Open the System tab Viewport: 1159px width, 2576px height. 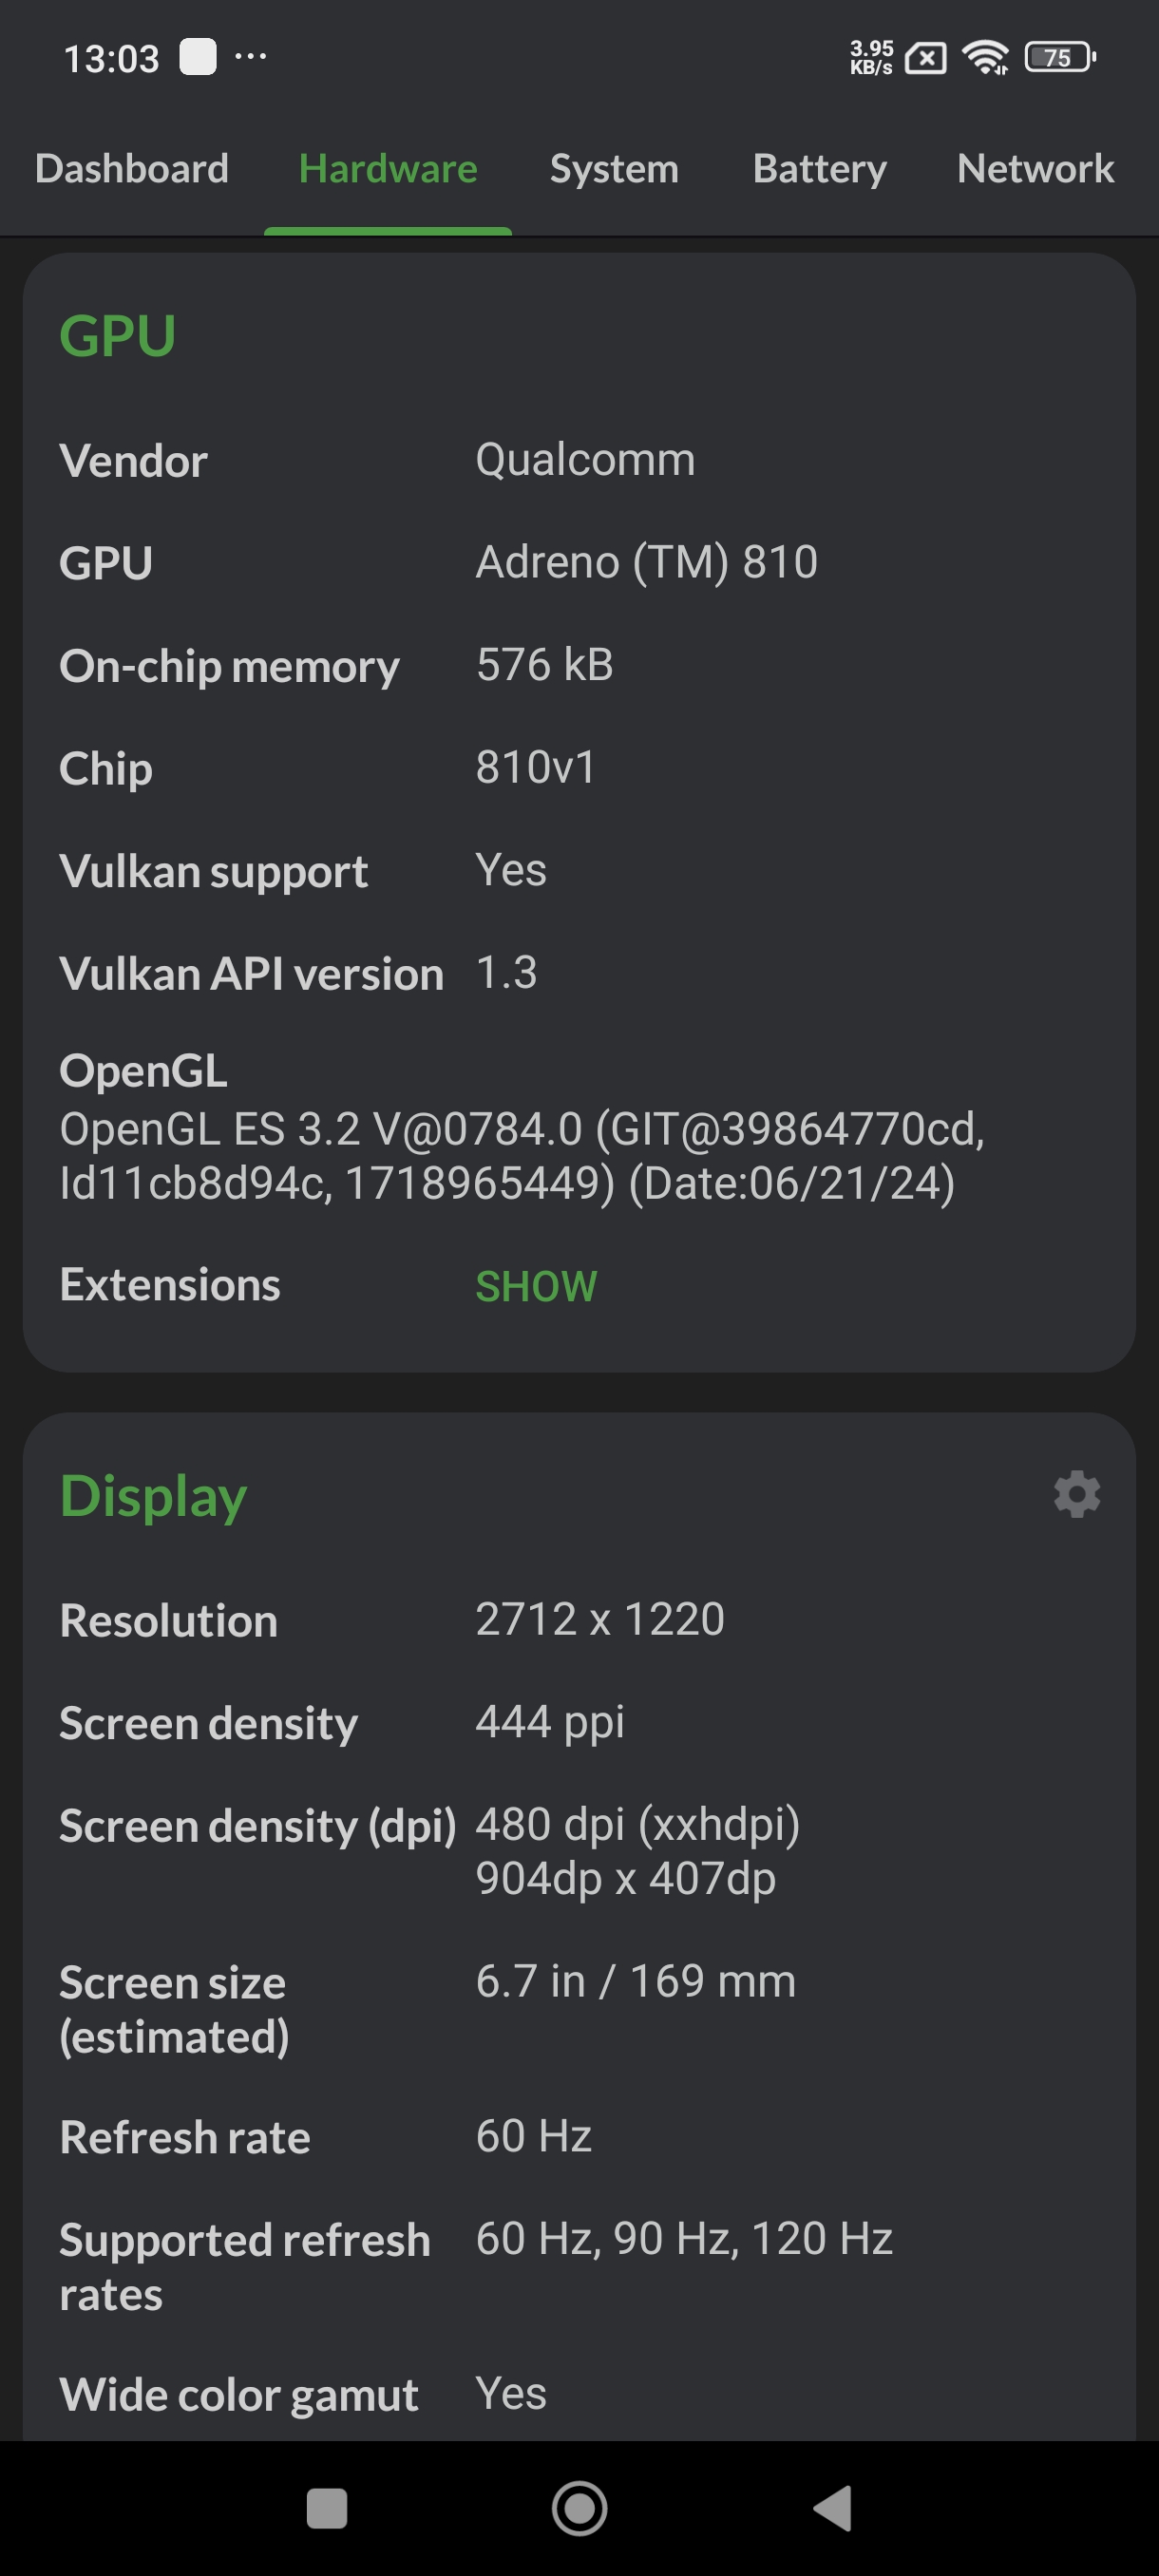[x=614, y=169]
